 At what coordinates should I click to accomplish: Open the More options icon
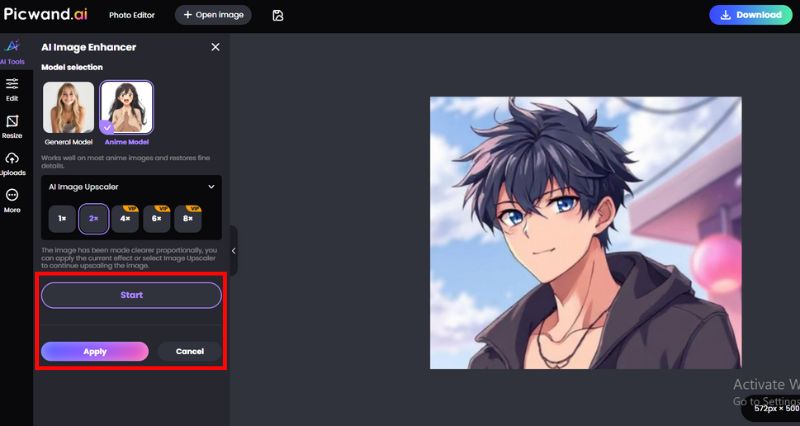[x=12, y=195]
